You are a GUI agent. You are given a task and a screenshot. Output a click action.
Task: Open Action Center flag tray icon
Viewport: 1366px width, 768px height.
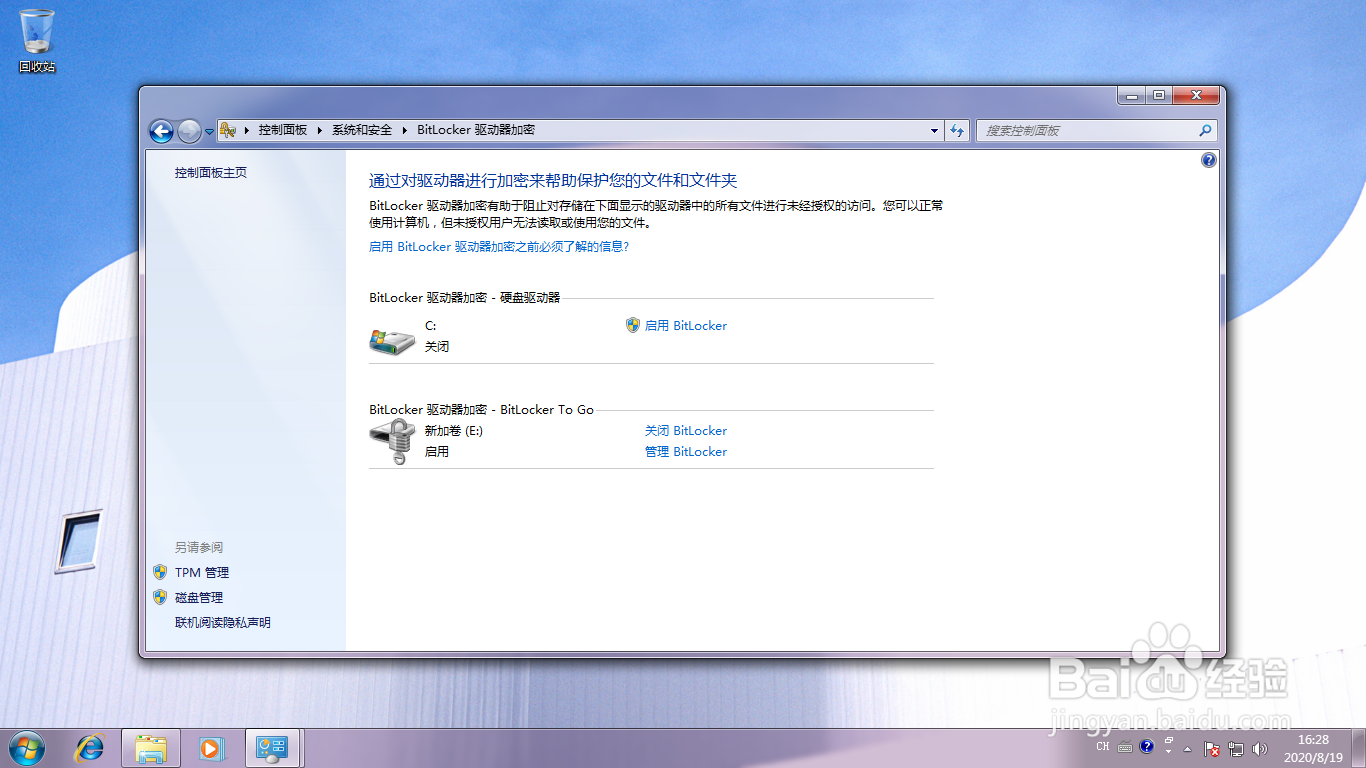pyautogui.click(x=1211, y=748)
